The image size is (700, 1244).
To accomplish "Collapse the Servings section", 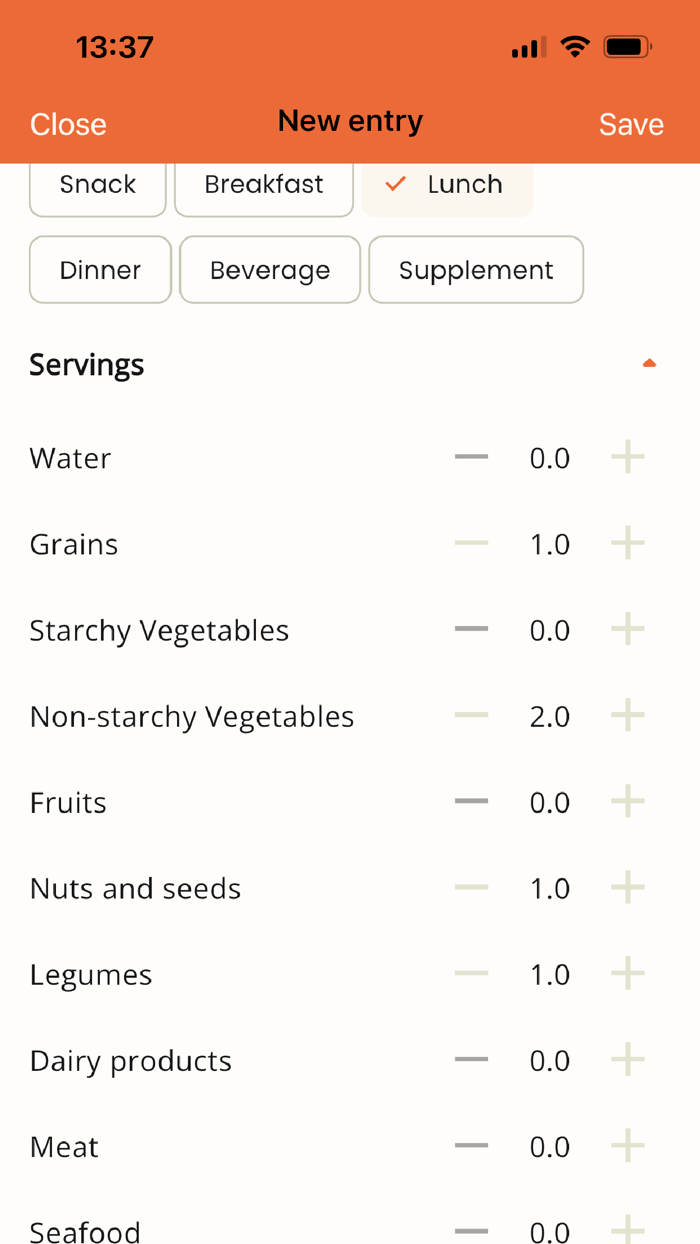I will (x=649, y=363).
